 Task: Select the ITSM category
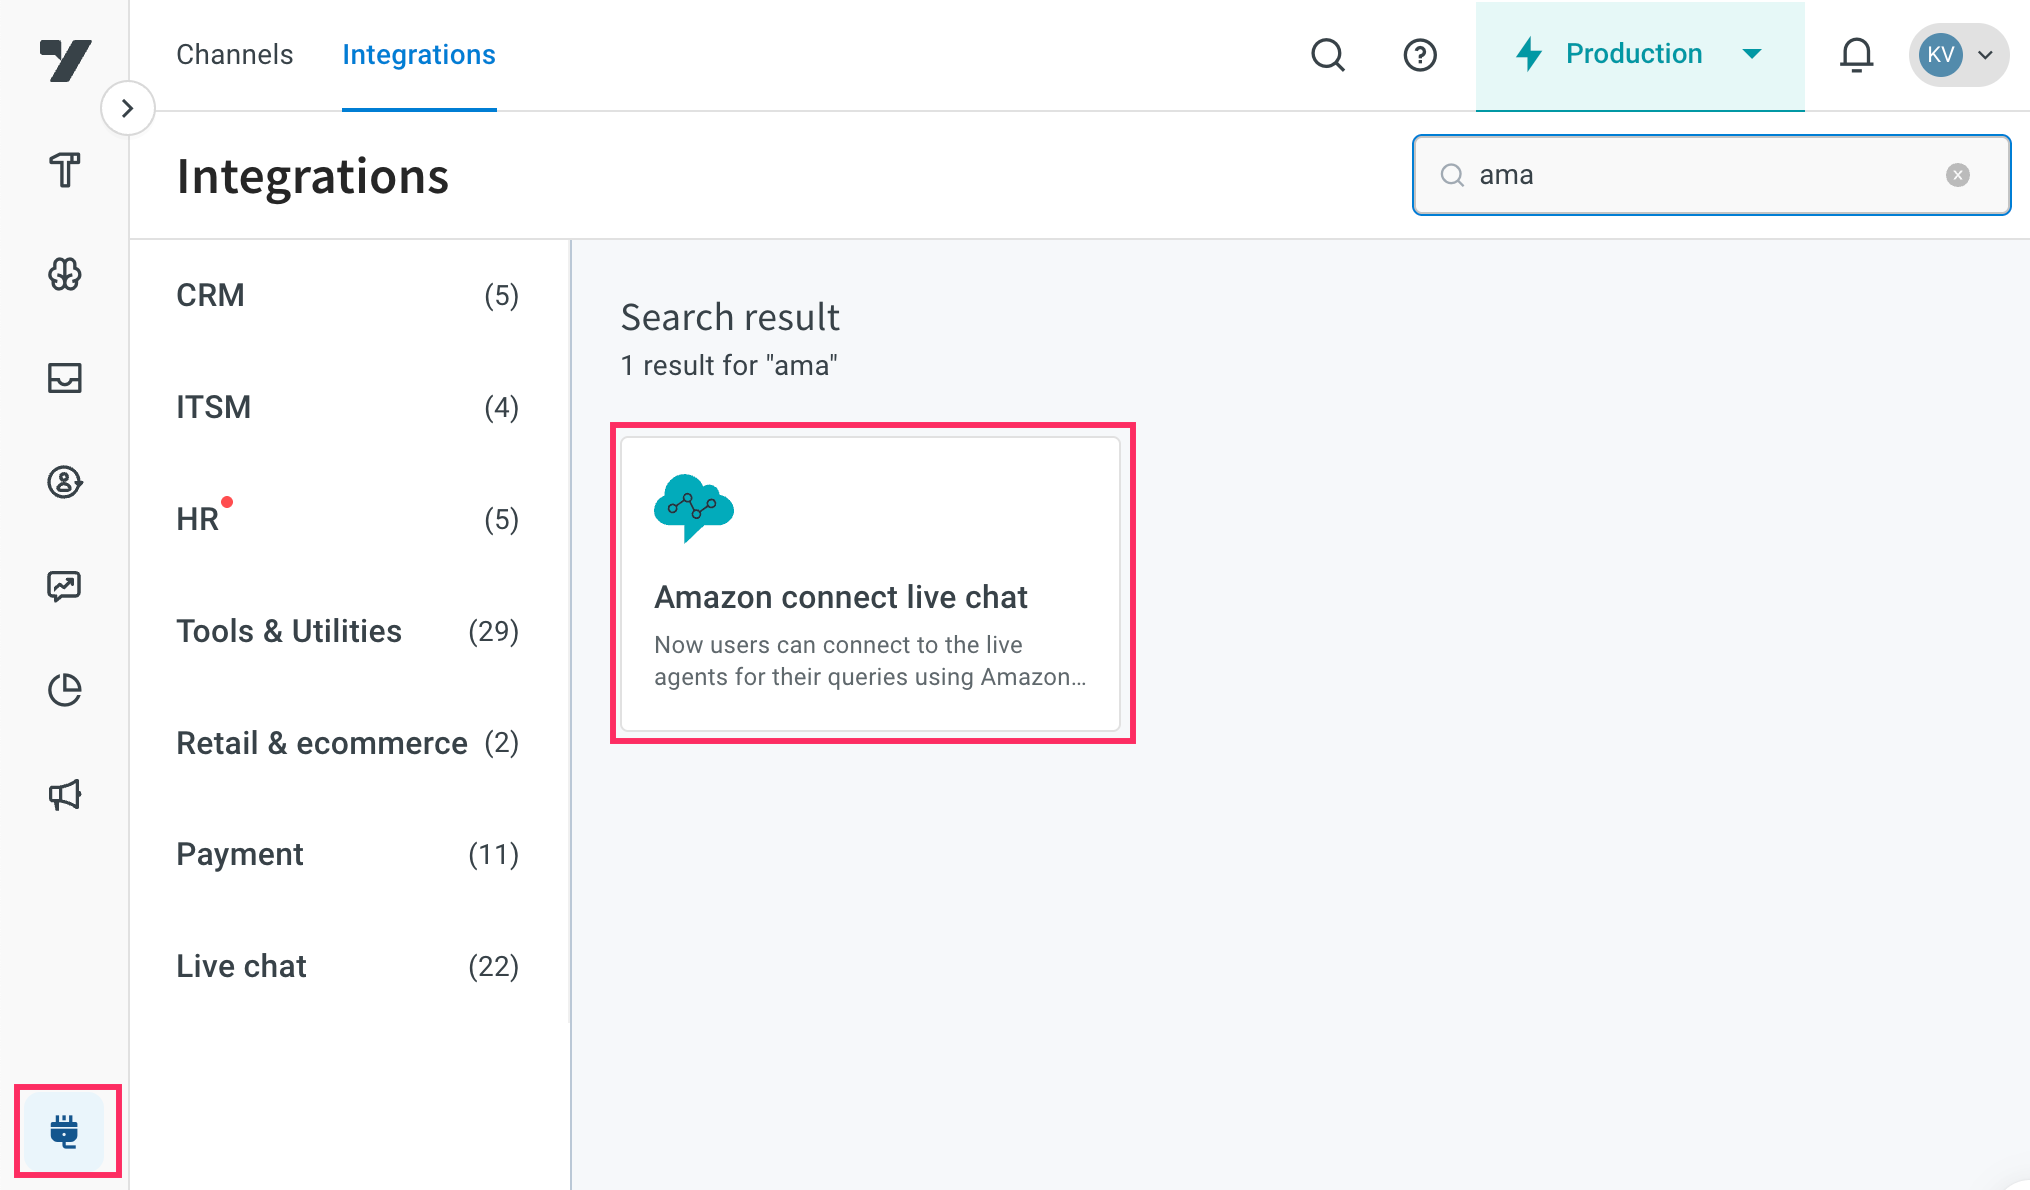point(348,407)
